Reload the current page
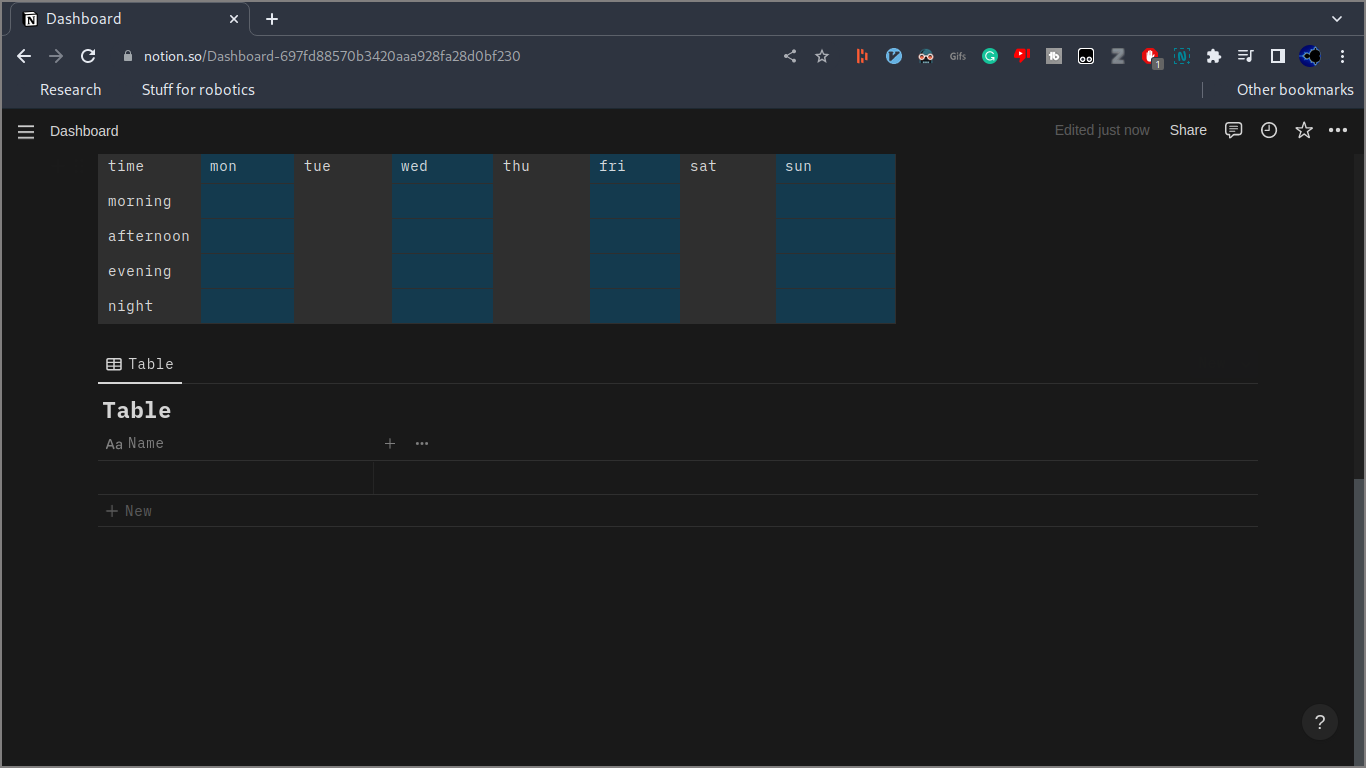Screen dimensions: 1366x768 click(x=88, y=56)
